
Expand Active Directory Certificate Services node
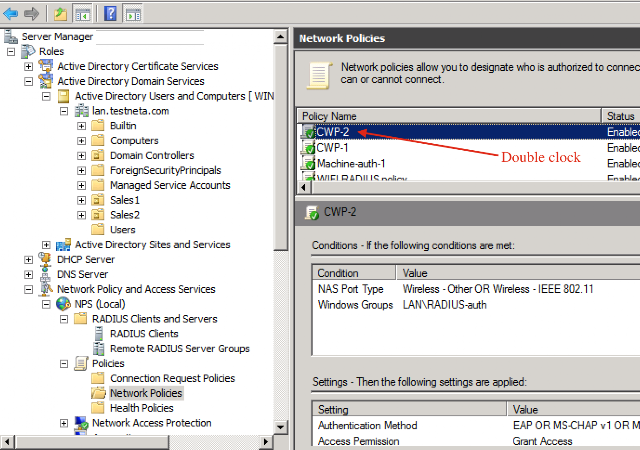28,66
